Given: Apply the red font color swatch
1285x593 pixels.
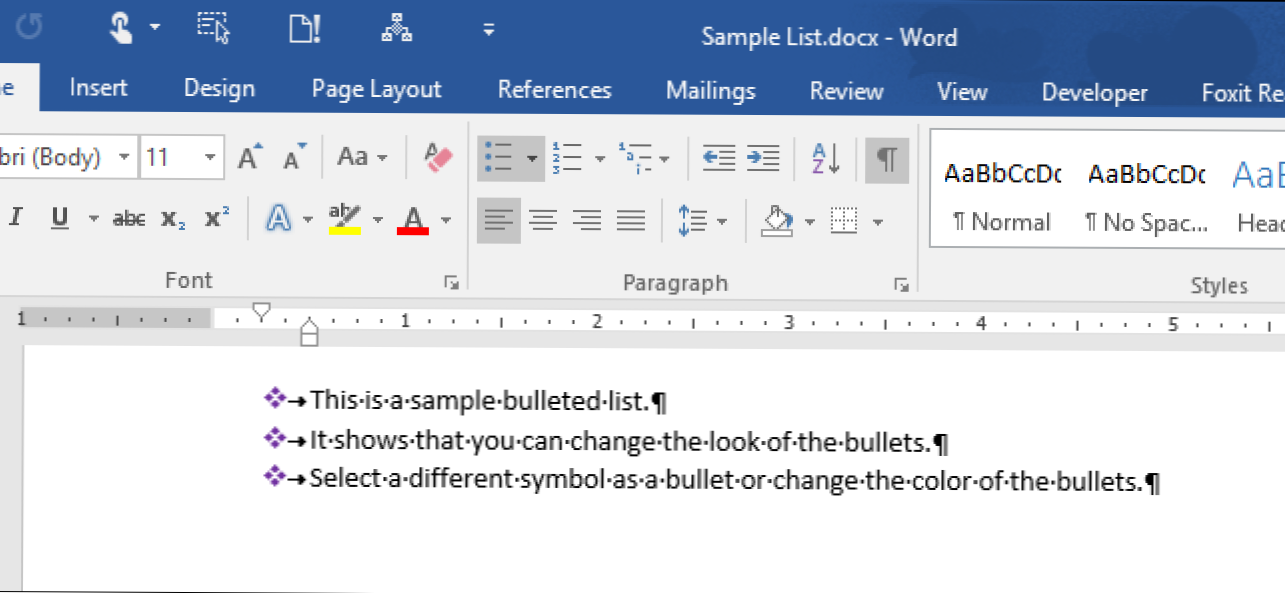Looking at the screenshot, I should click(x=414, y=219).
